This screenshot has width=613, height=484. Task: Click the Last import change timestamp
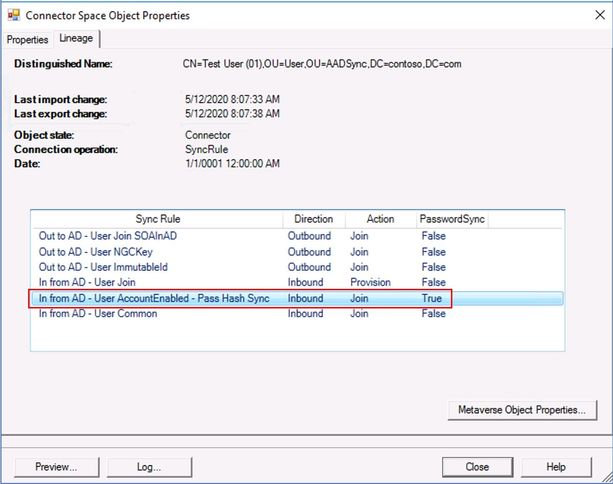[x=232, y=99]
